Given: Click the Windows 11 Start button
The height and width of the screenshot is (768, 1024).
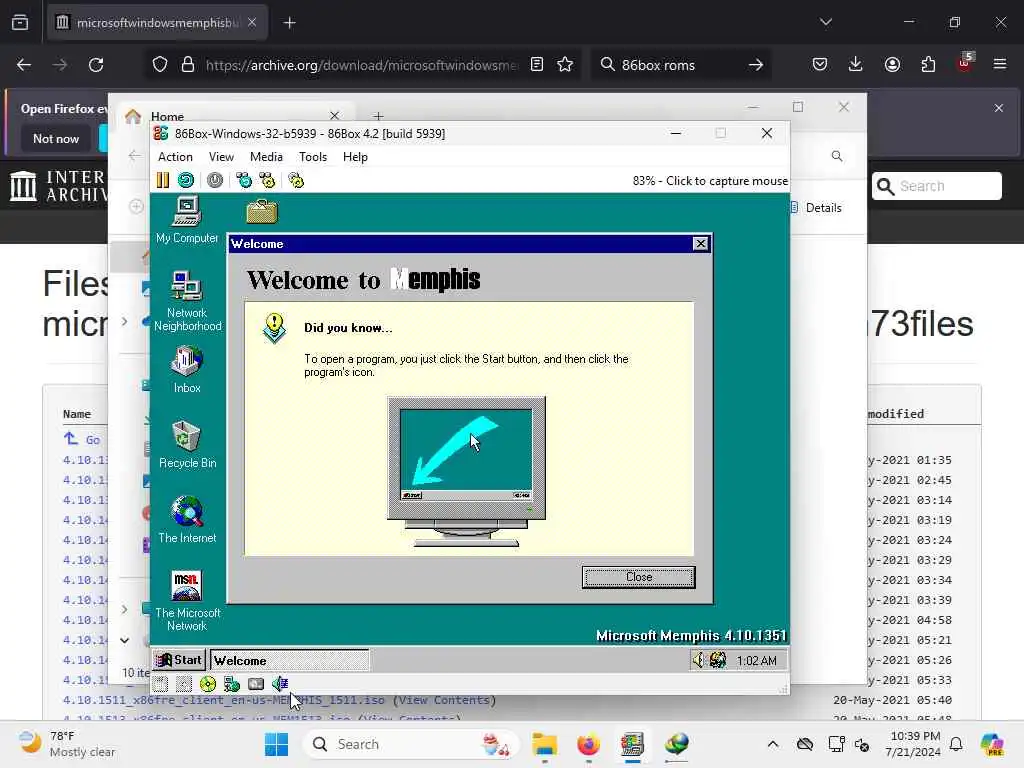Looking at the screenshot, I should point(276,744).
